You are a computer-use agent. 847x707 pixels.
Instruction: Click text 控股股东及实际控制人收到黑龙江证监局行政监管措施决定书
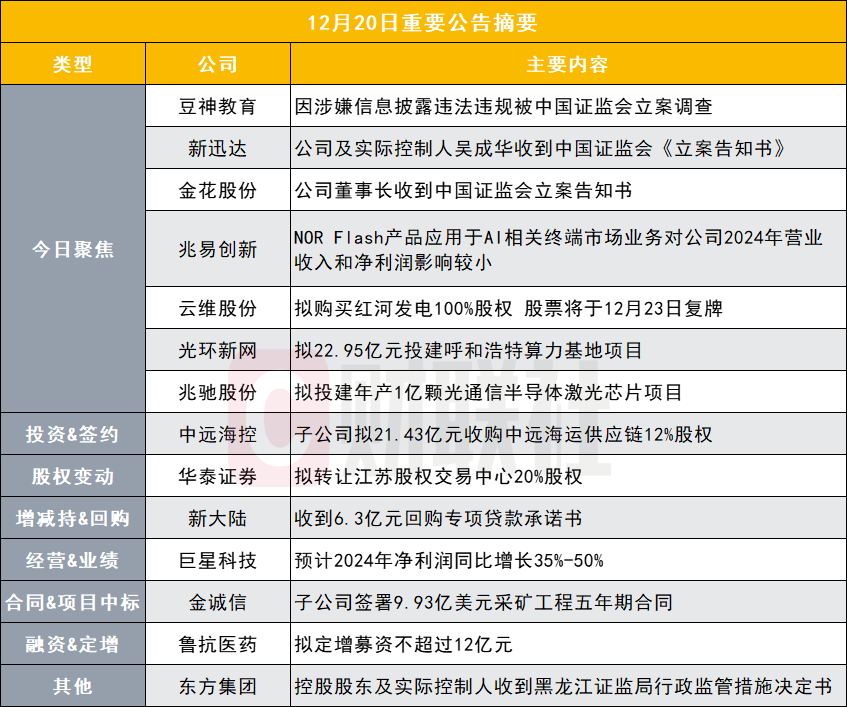click(563, 686)
